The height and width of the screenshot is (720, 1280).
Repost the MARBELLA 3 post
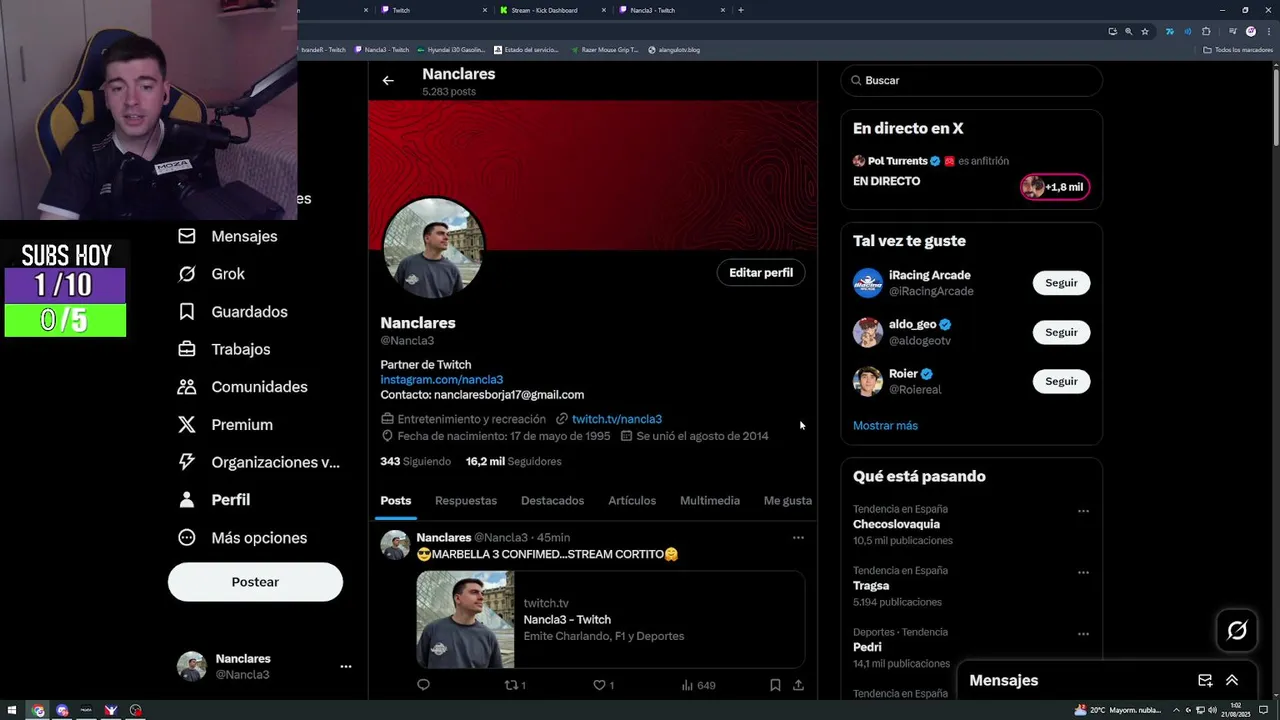[x=515, y=685]
